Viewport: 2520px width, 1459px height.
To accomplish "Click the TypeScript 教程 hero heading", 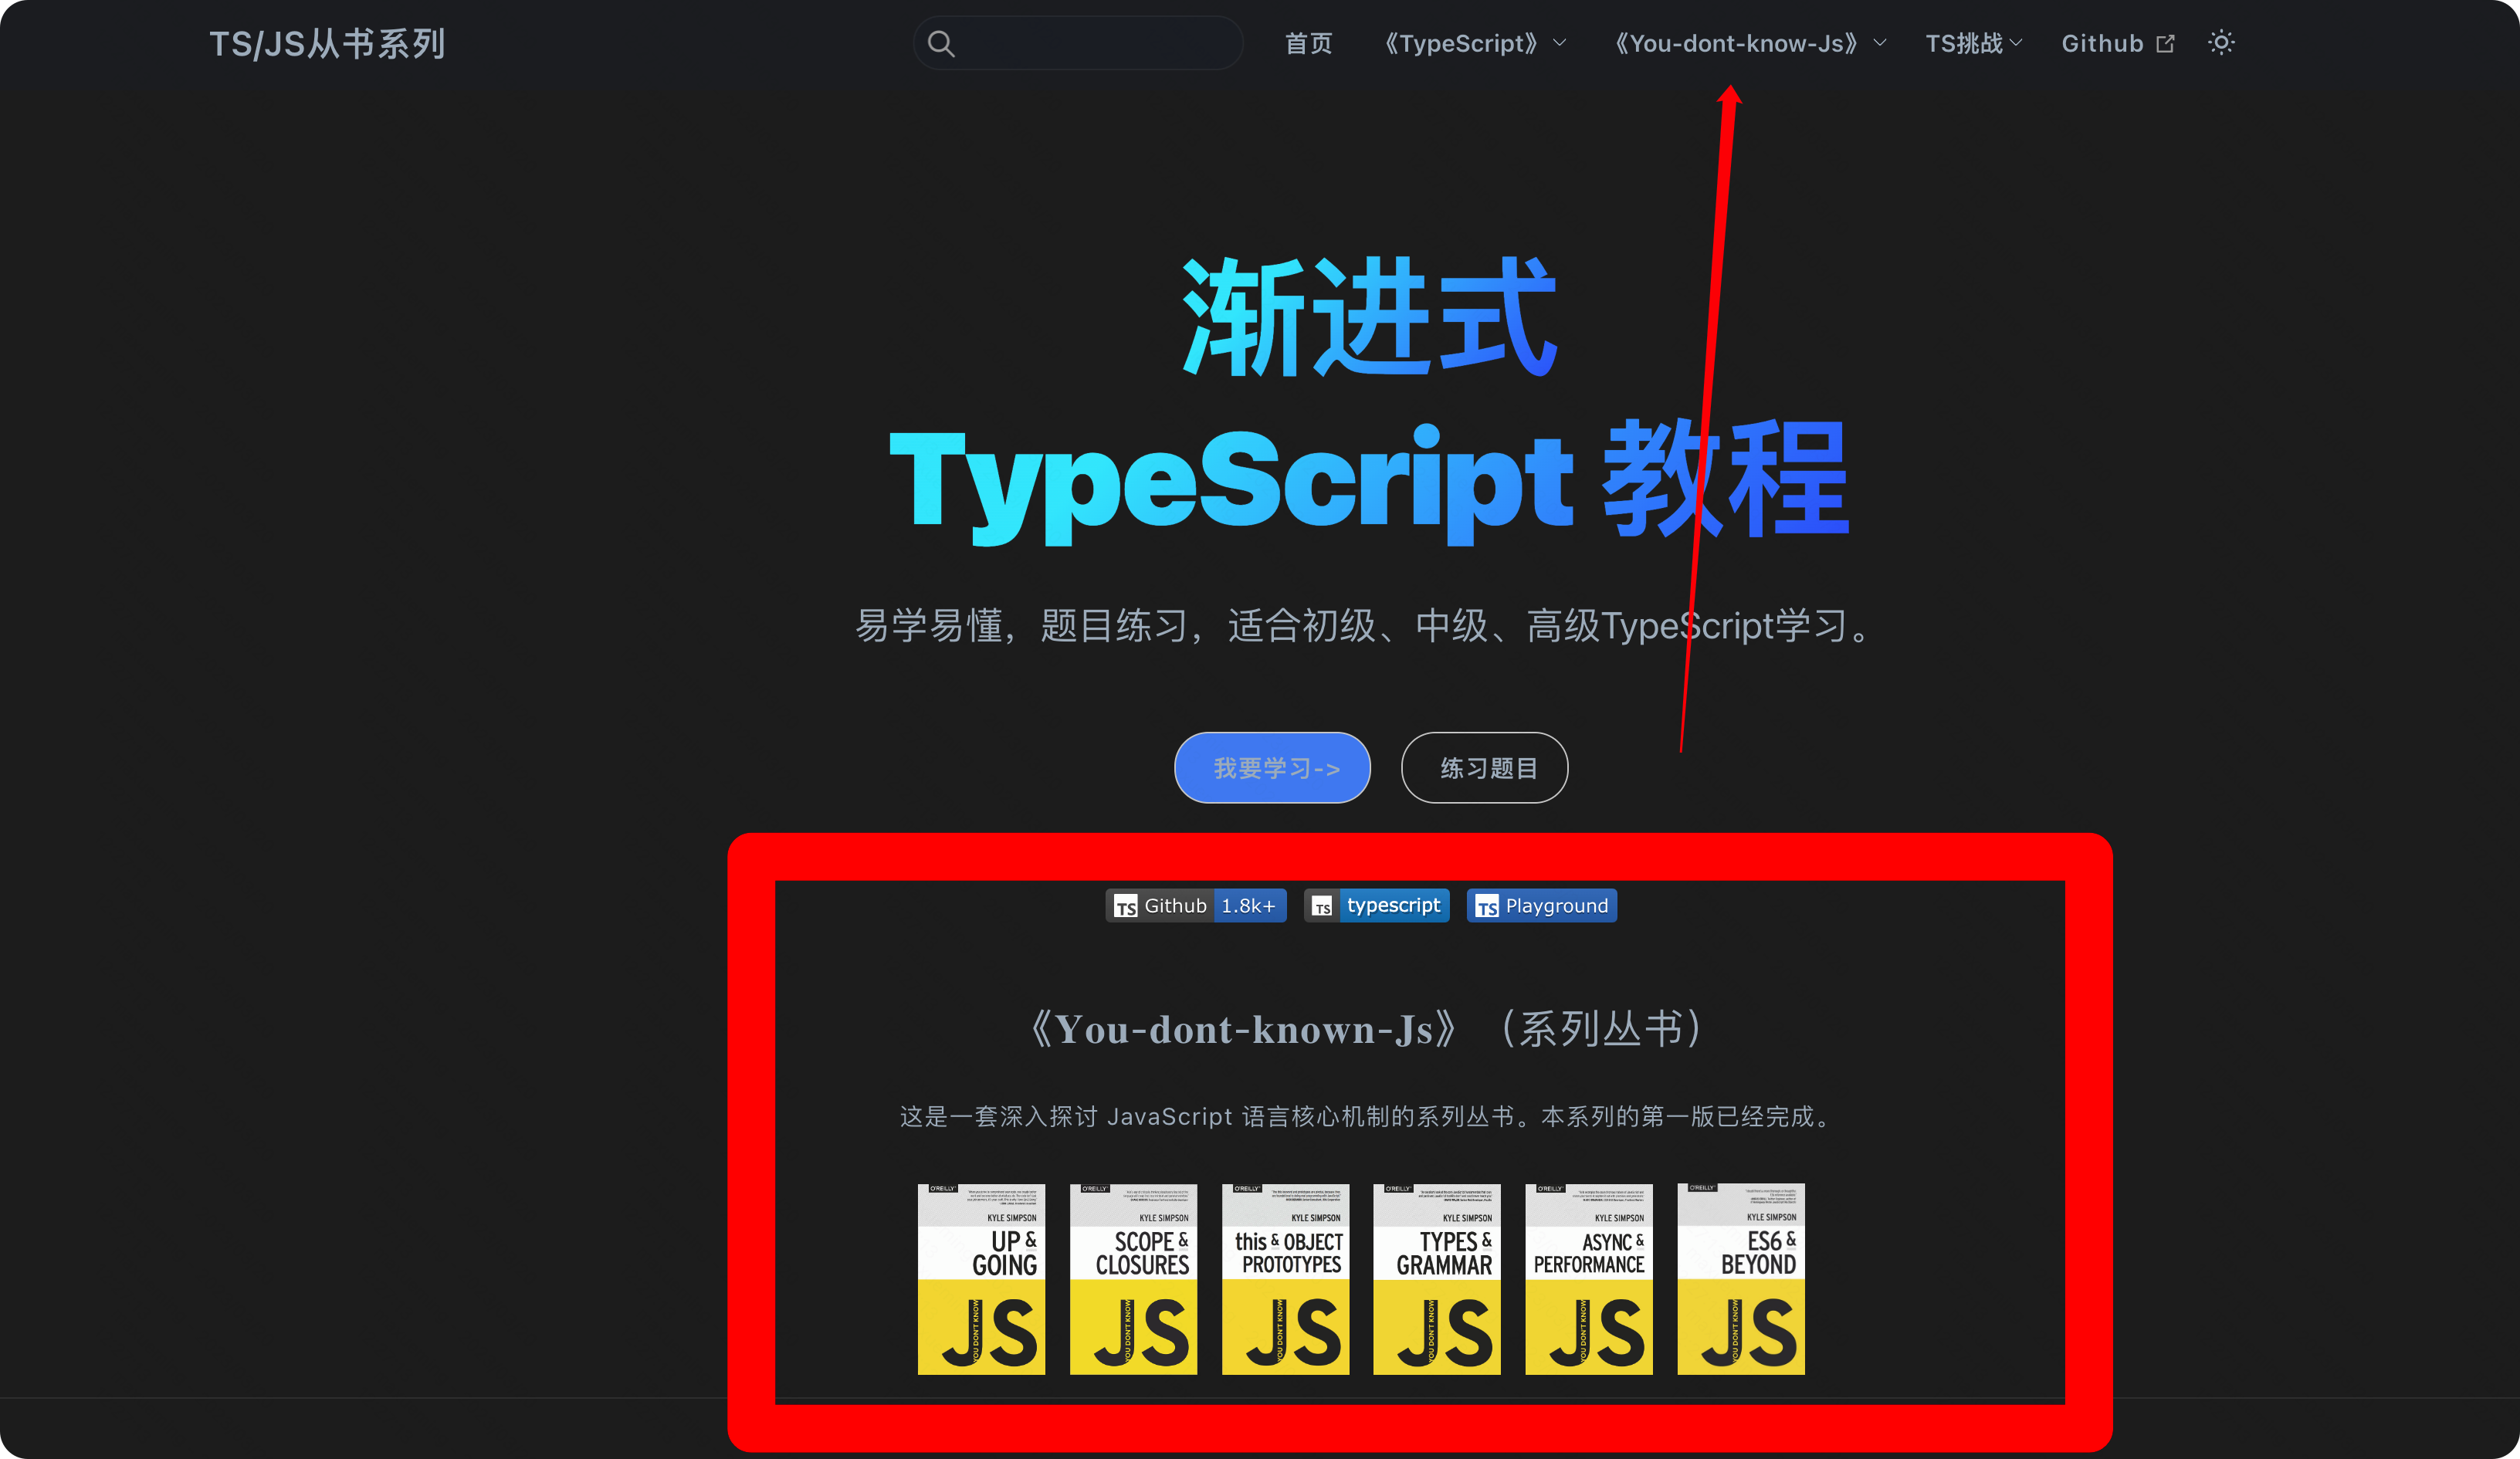I will click(x=1370, y=483).
